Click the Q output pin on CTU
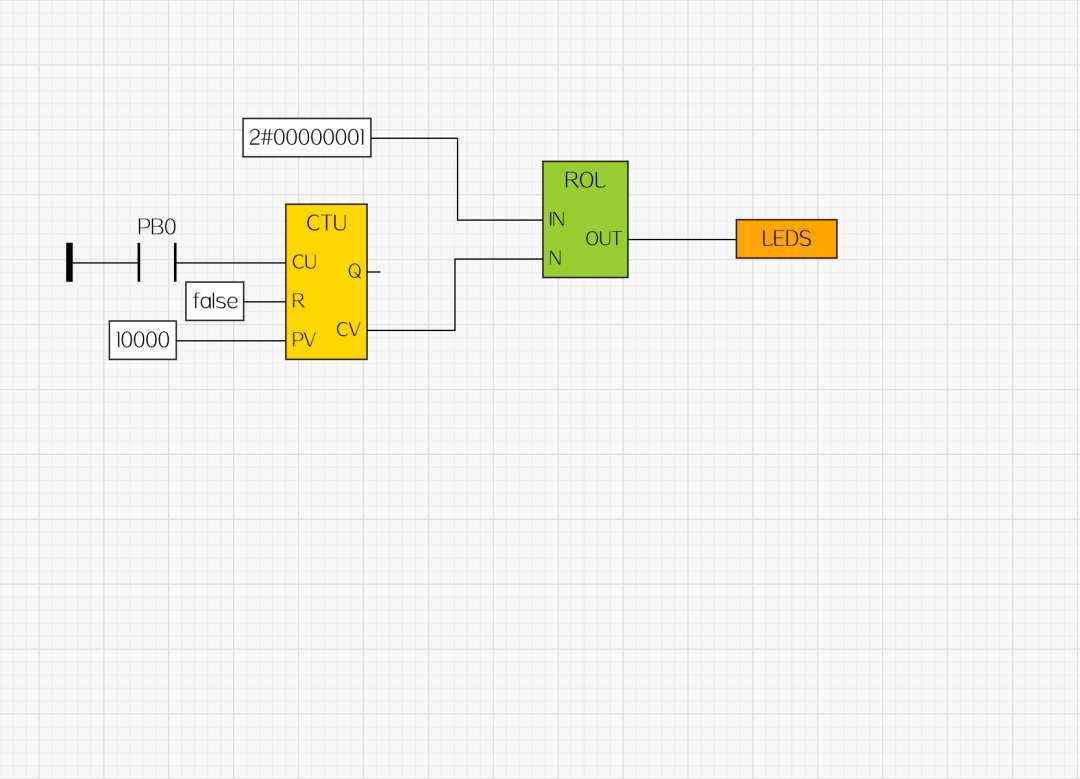This screenshot has width=1080, height=779. [354, 271]
